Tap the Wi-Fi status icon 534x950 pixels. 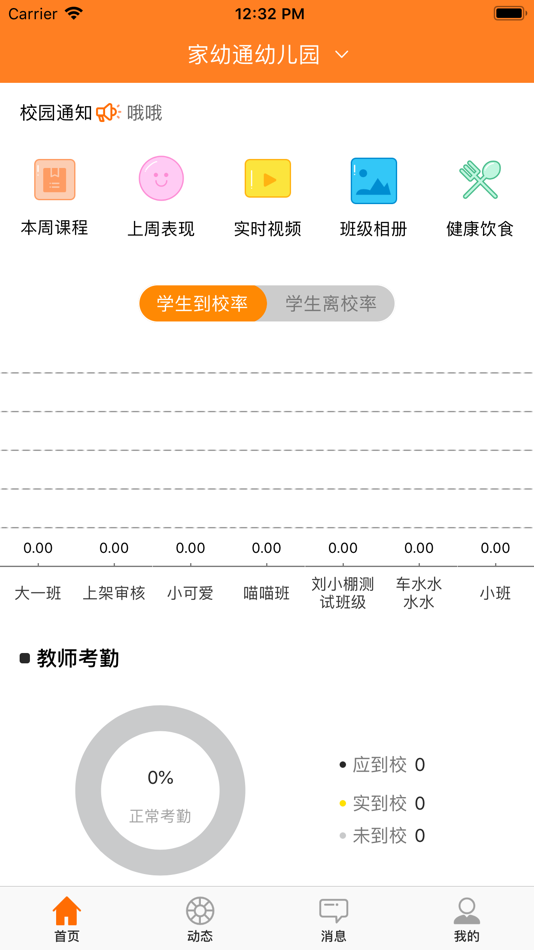(74, 13)
